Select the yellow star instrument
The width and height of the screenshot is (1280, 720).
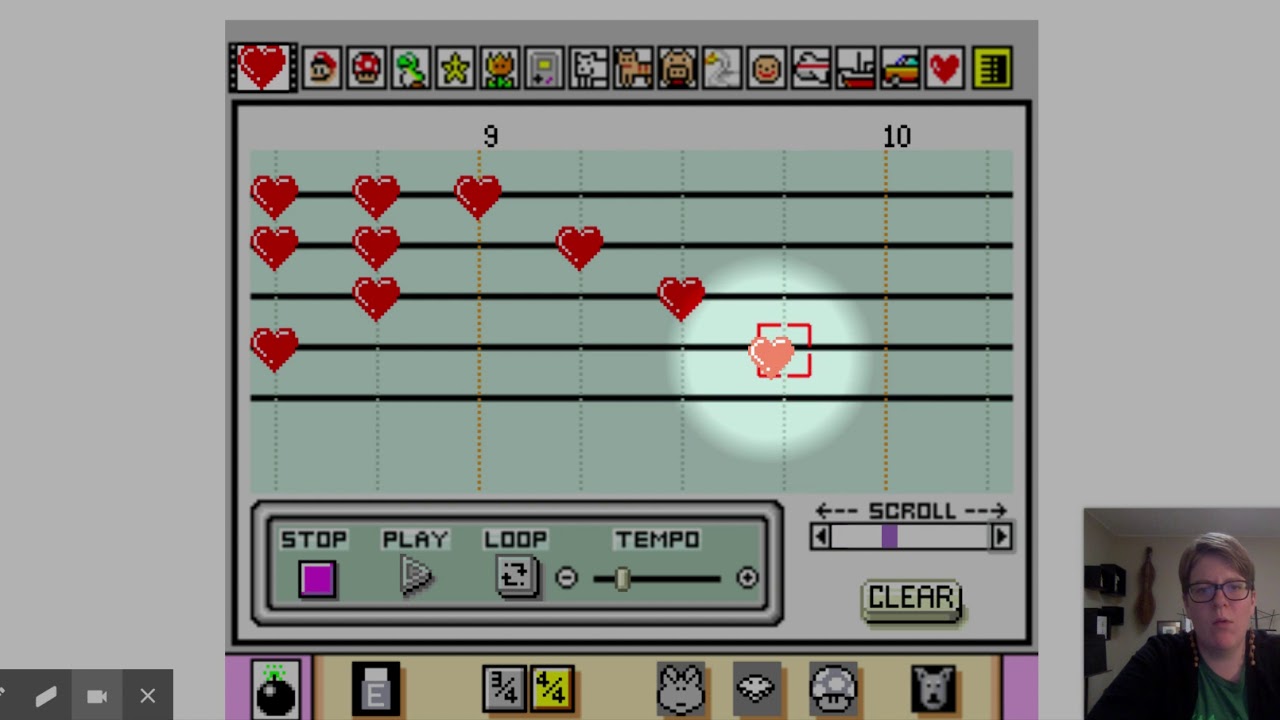click(455, 69)
